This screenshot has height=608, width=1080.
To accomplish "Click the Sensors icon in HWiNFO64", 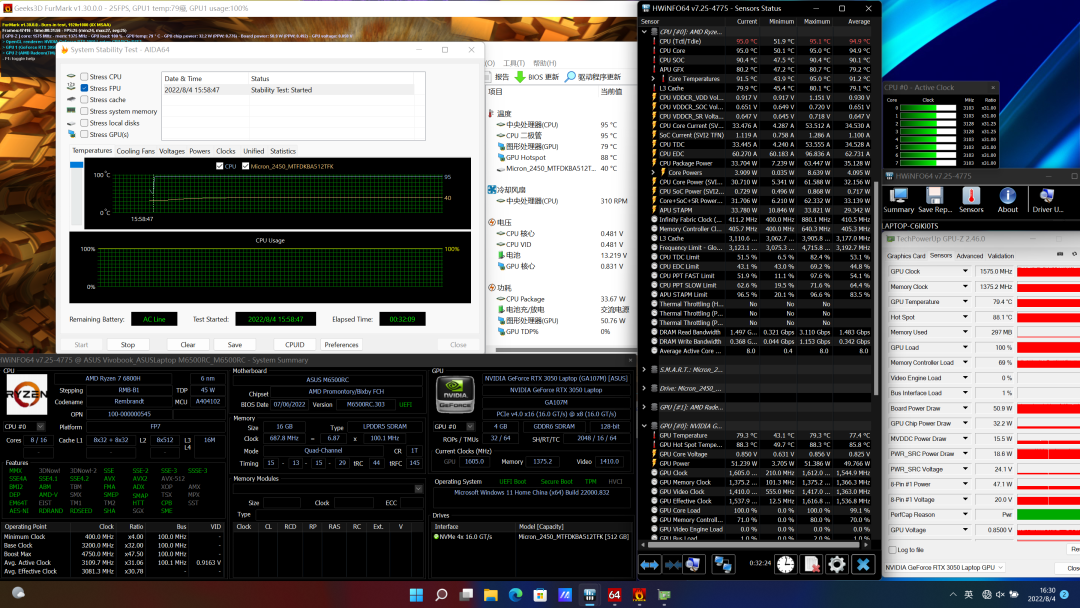I will [971, 198].
